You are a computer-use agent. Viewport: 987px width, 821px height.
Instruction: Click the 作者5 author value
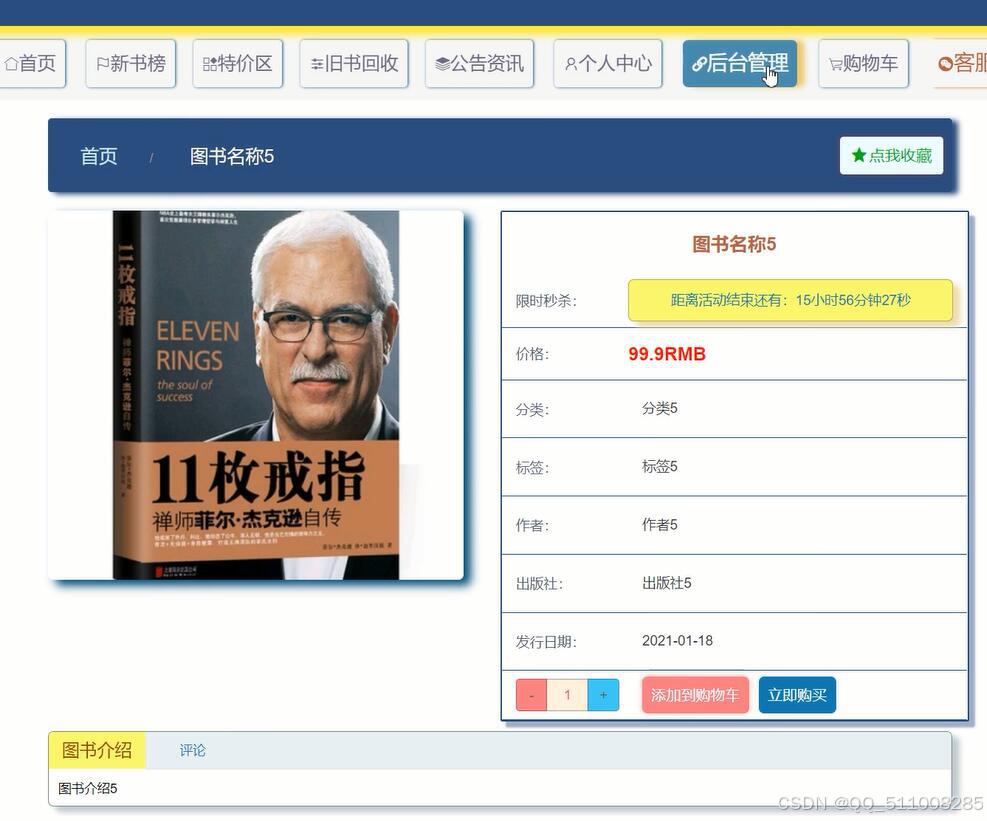tap(660, 524)
